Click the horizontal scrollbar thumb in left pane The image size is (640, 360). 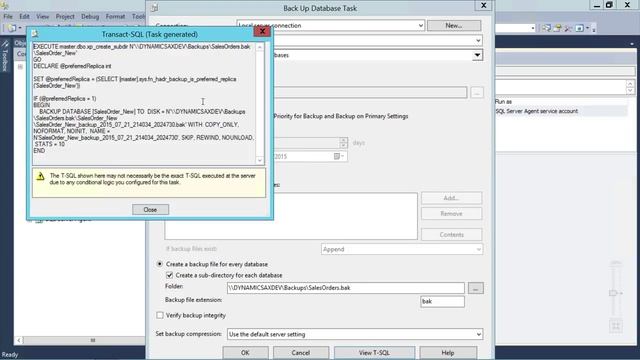93,340
